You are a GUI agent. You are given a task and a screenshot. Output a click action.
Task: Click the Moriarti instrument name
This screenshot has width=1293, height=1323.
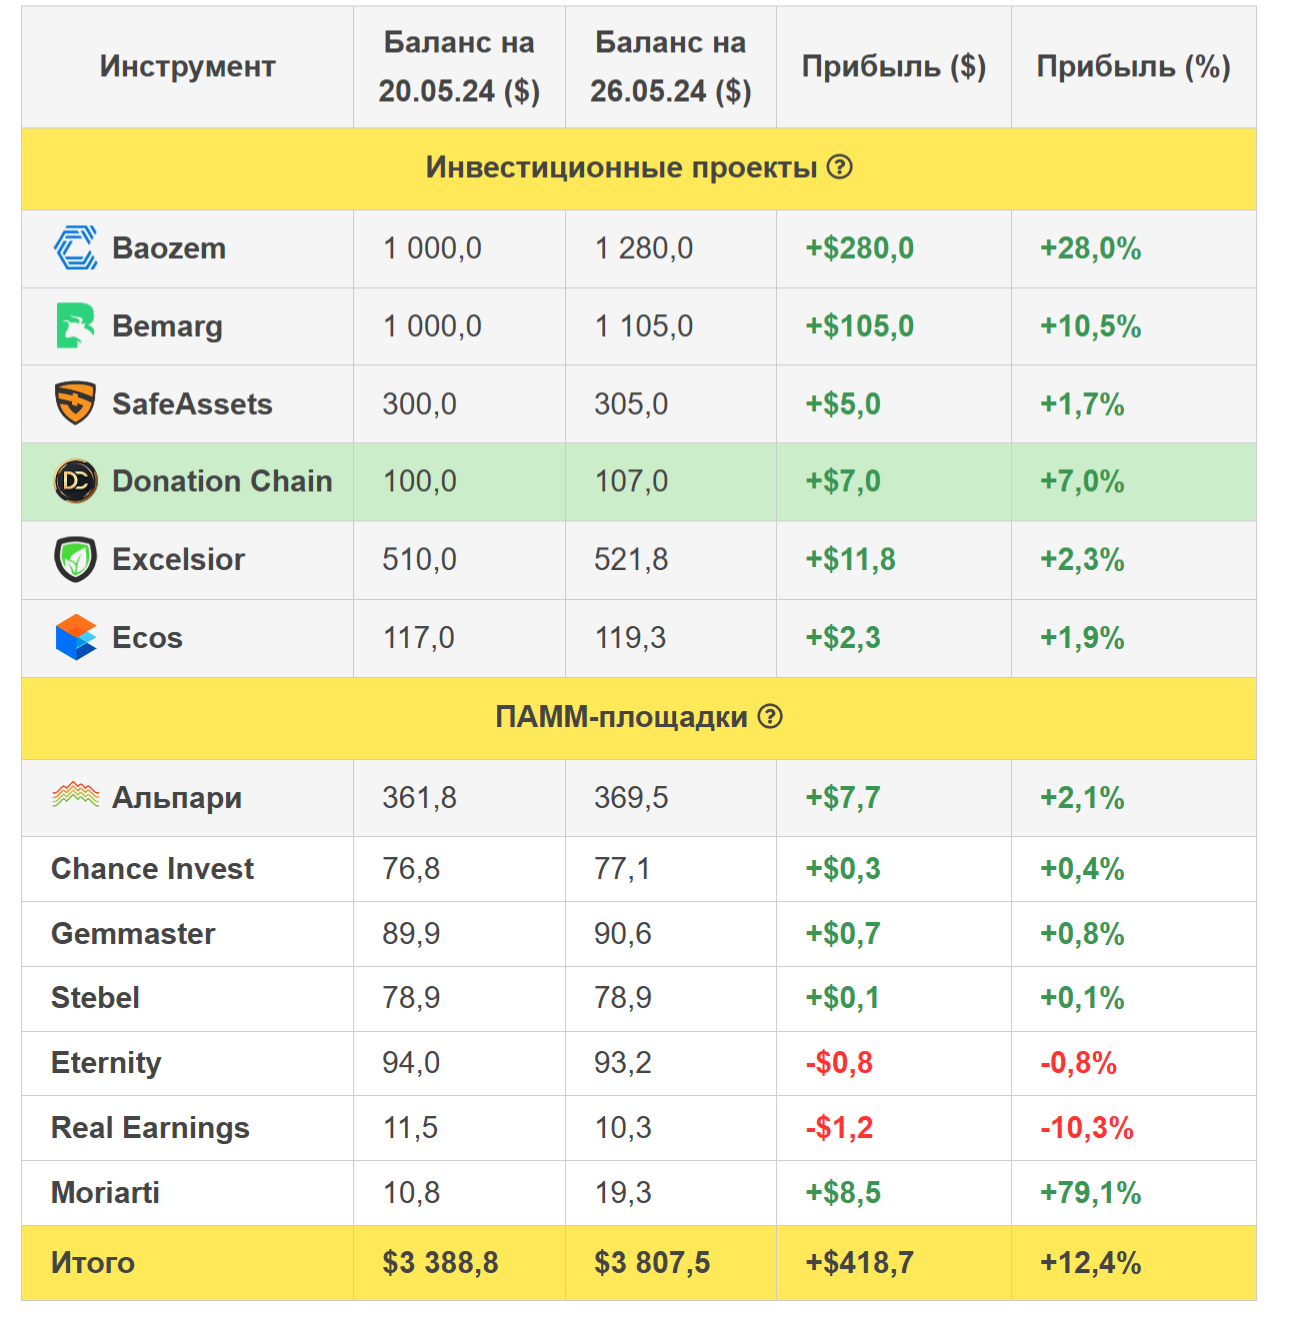[x=105, y=1193]
